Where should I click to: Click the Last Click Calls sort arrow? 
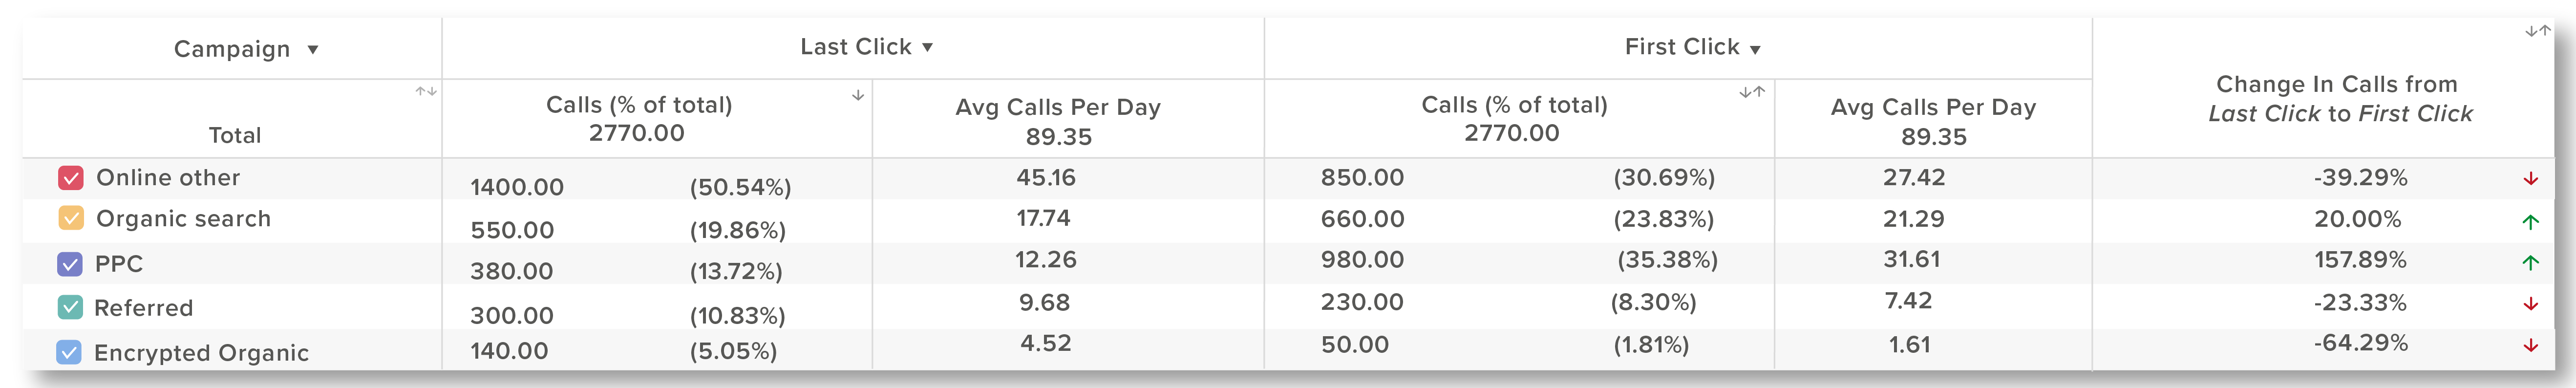click(x=857, y=95)
